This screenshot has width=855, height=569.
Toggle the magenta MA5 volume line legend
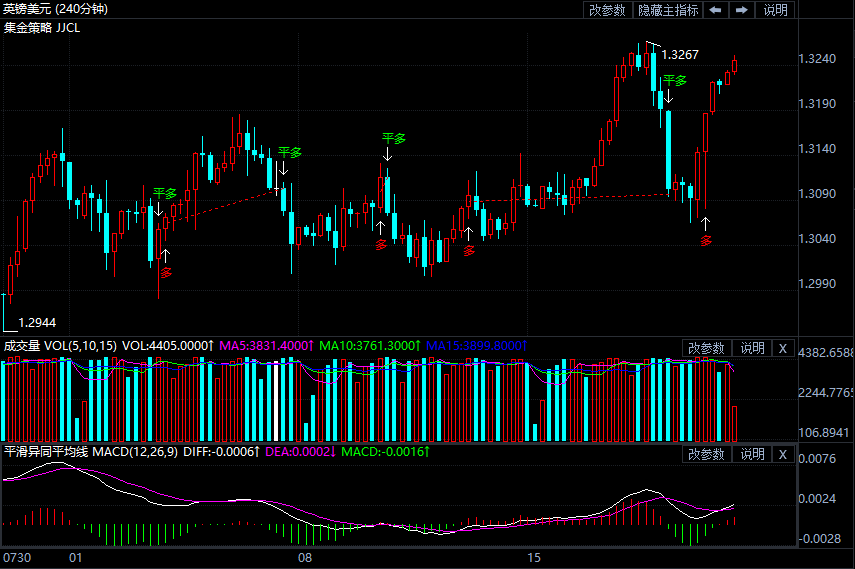266,345
